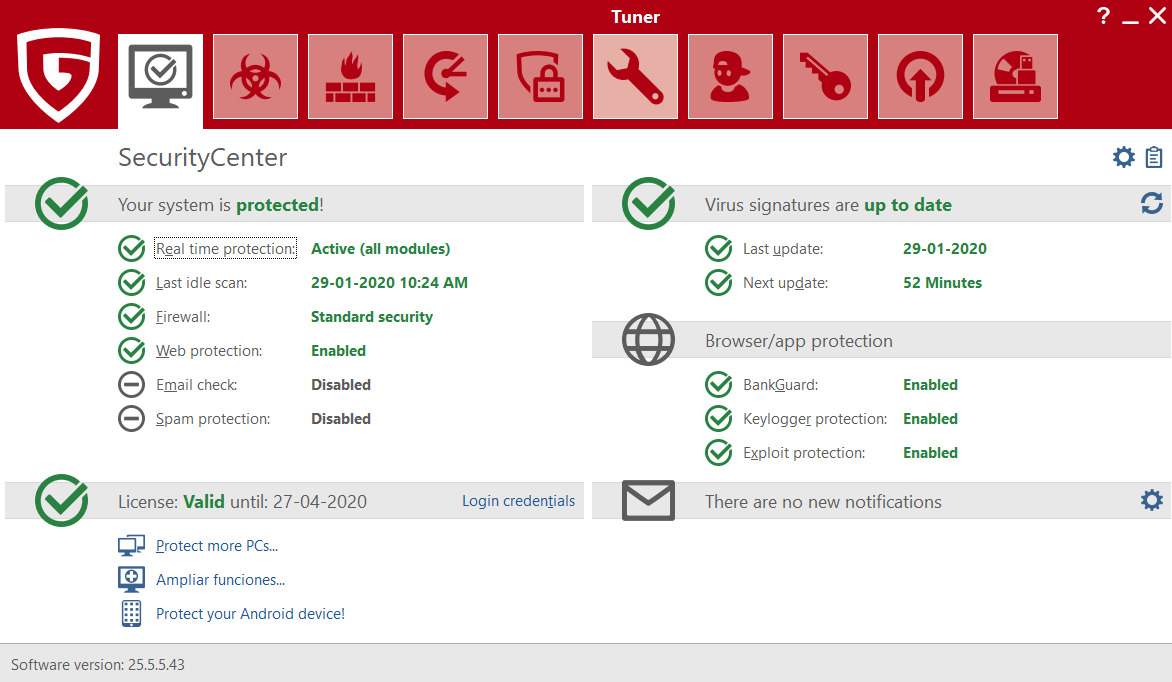
Task: Click Next update status checkmark
Action: (719, 283)
